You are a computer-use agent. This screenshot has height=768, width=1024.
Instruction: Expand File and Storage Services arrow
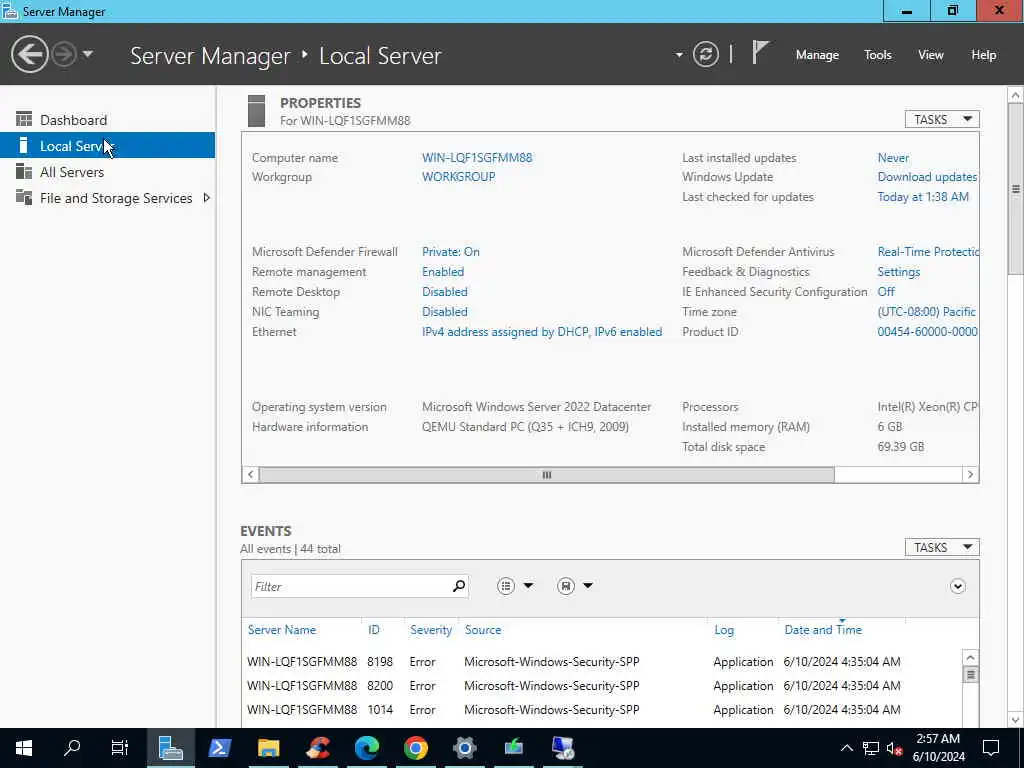(206, 197)
